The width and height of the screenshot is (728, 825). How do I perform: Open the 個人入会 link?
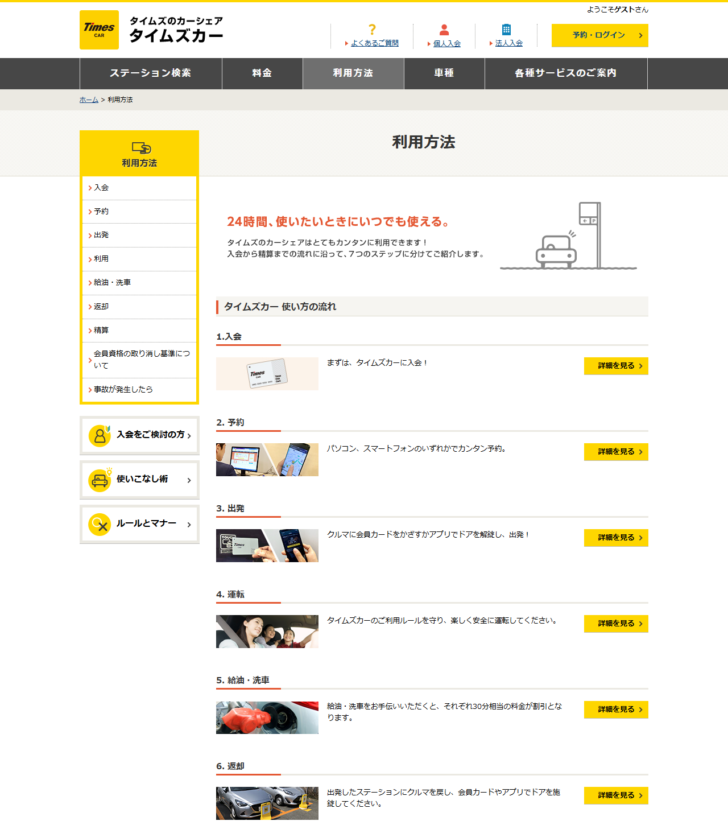(447, 43)
